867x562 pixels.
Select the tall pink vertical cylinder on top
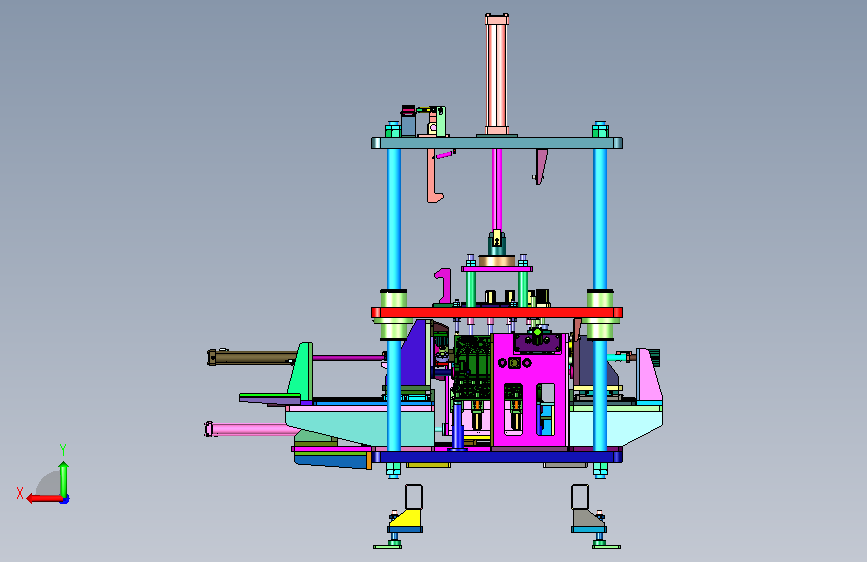(x=497, y=75)
